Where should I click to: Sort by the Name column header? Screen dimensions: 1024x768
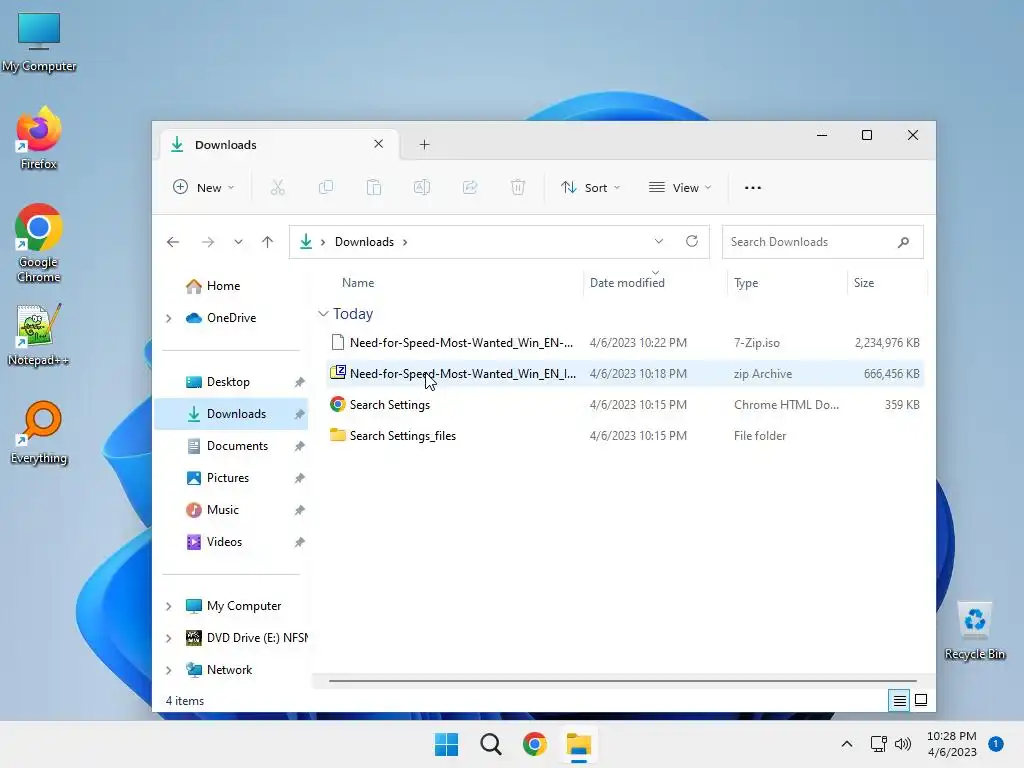pyautogui.click(x=358, y=283)
